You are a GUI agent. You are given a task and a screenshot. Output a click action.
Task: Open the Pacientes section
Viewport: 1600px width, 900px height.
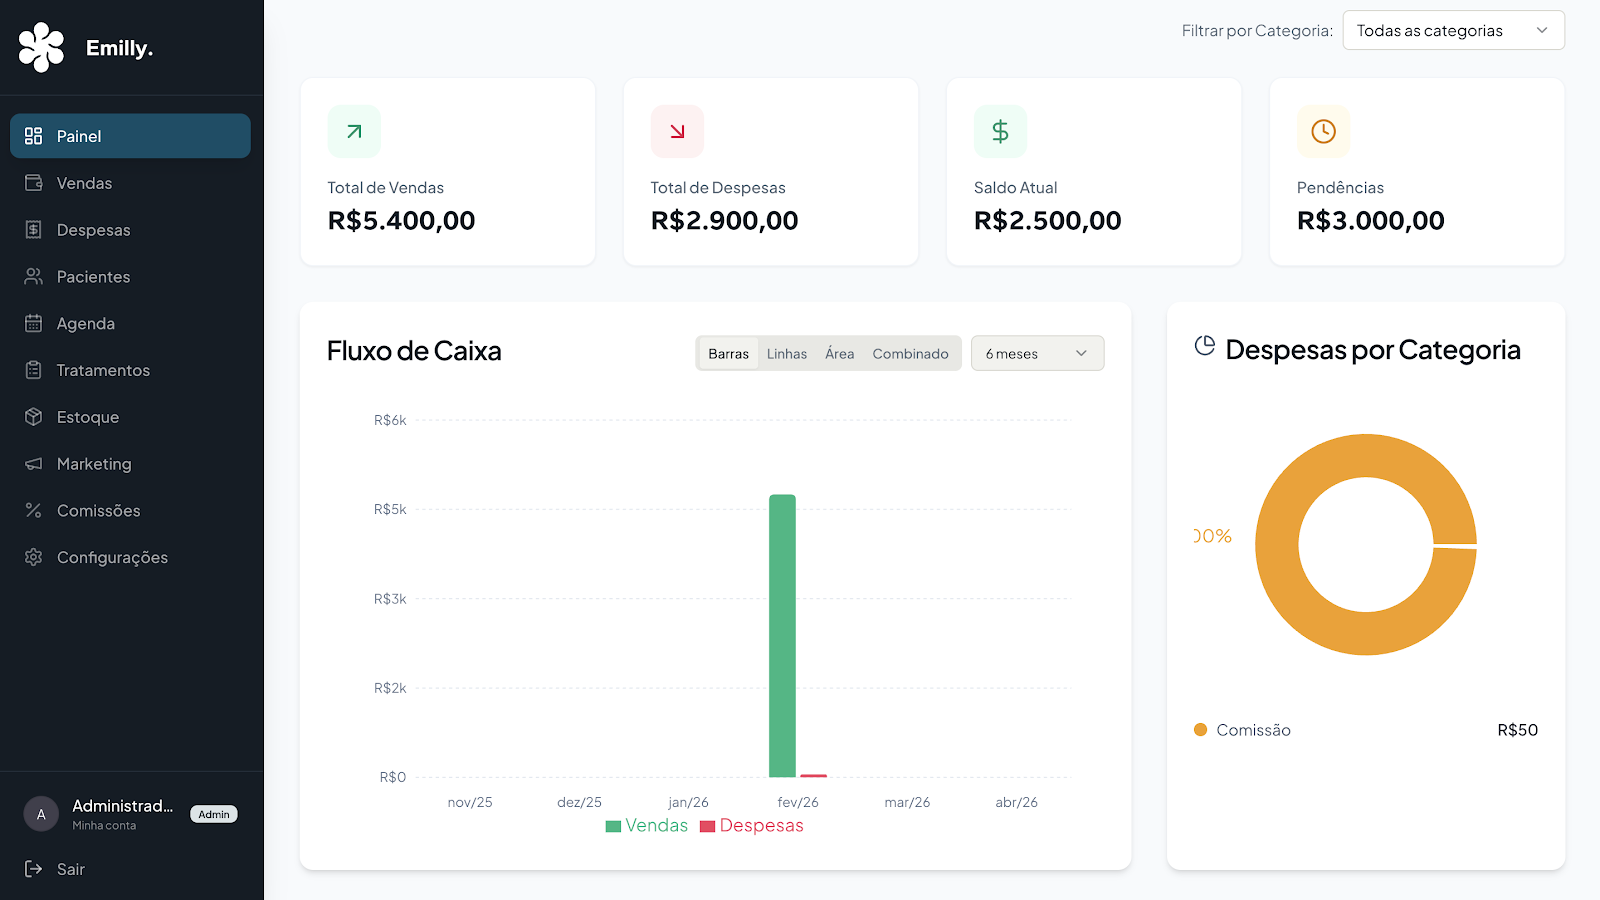tap(92, 276)
